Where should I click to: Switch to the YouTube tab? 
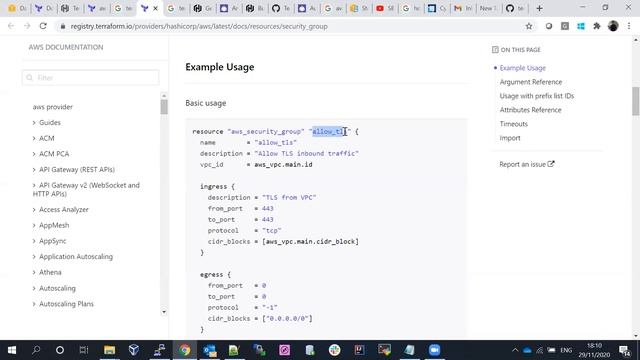point(385,8)
